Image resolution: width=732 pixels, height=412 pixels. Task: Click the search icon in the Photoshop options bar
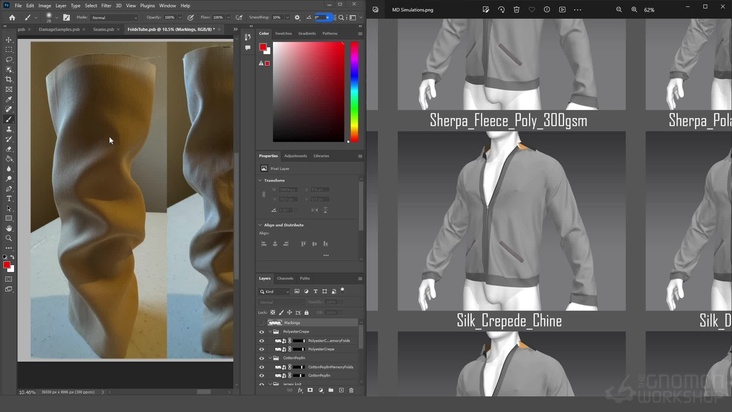(x=341, y=18)
